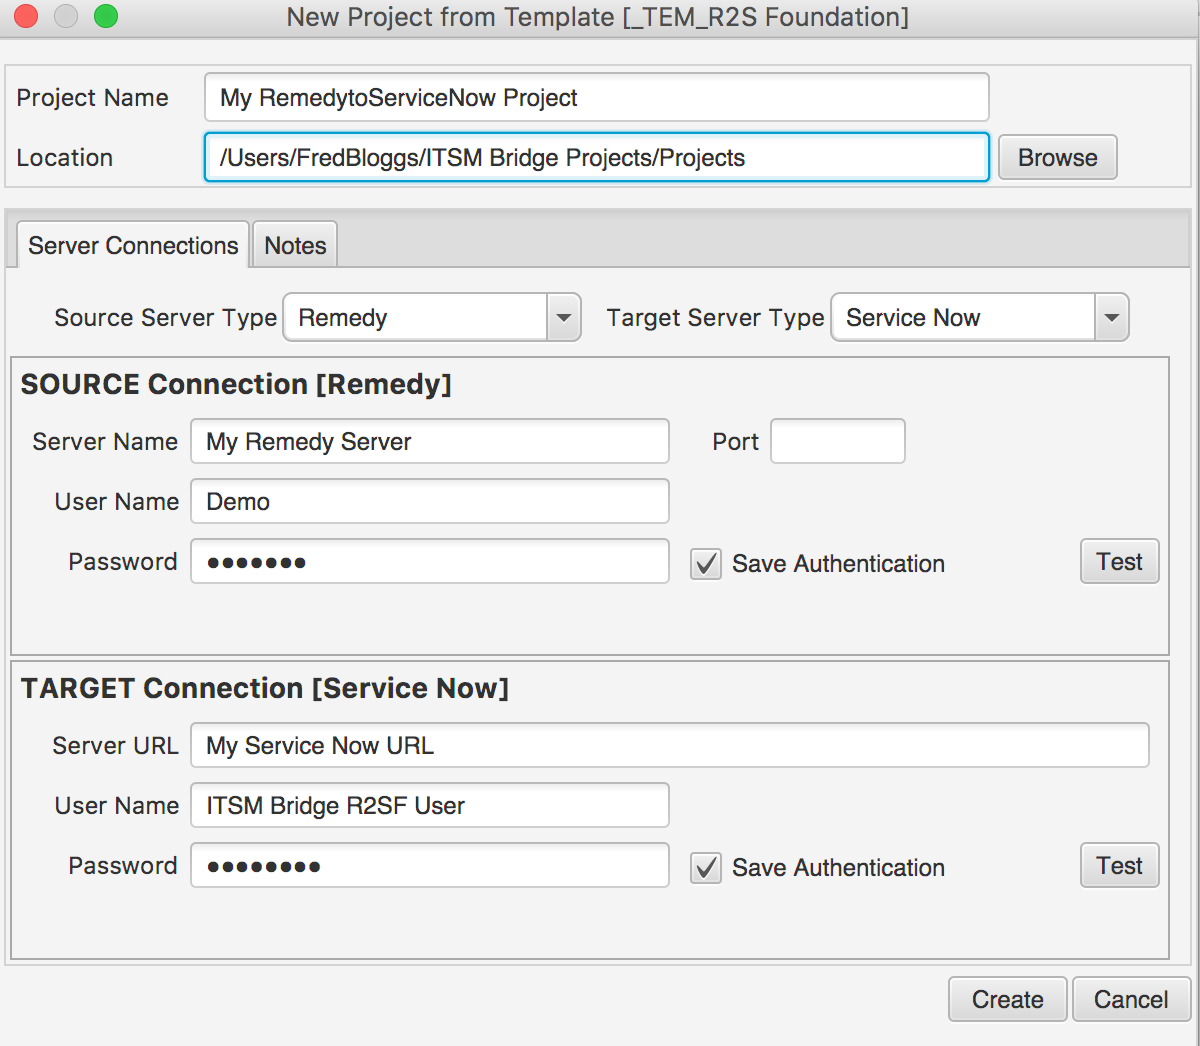Click the source User Name field containing Demo
The height and width of the screenshot is (1046, 1200).
point(430,501)
